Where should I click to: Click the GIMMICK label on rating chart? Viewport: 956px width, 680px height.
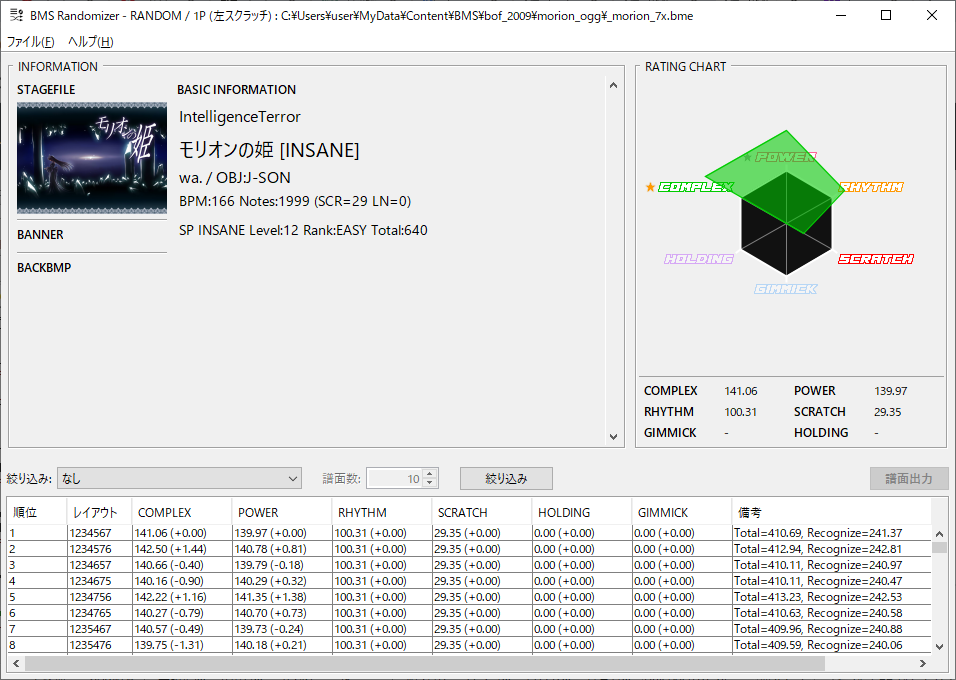(x=785, y=289)
